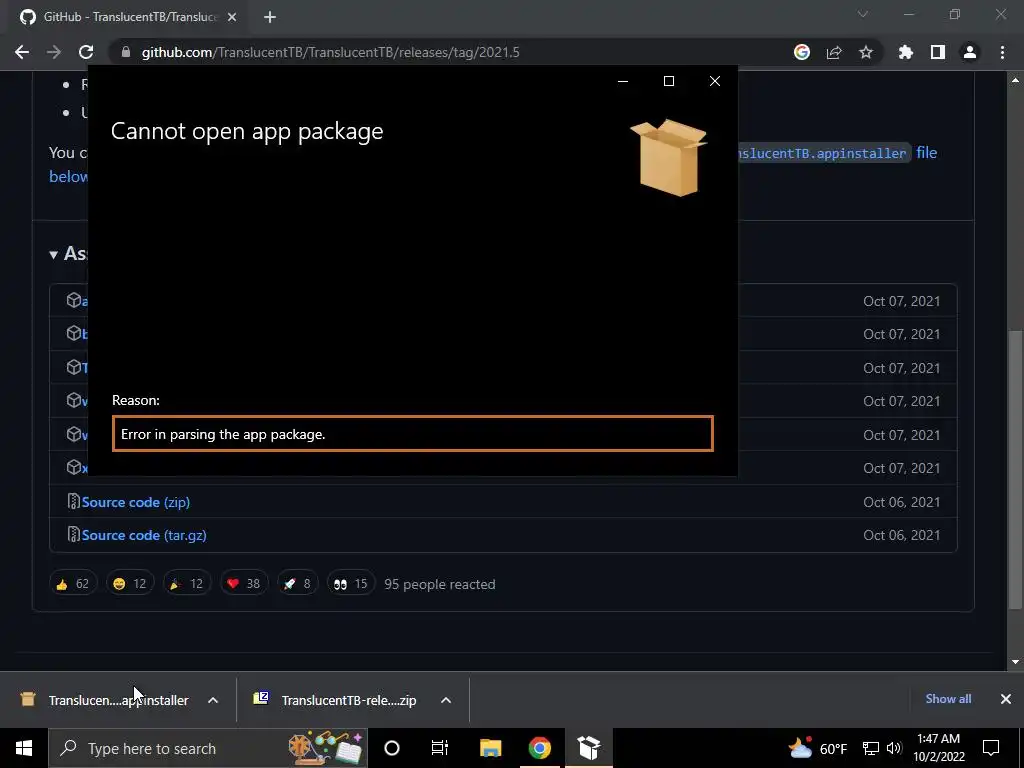This screenshot has width=1024, height=768.
Task: Open a new browser tab
Action: click(x=270, y=17)
